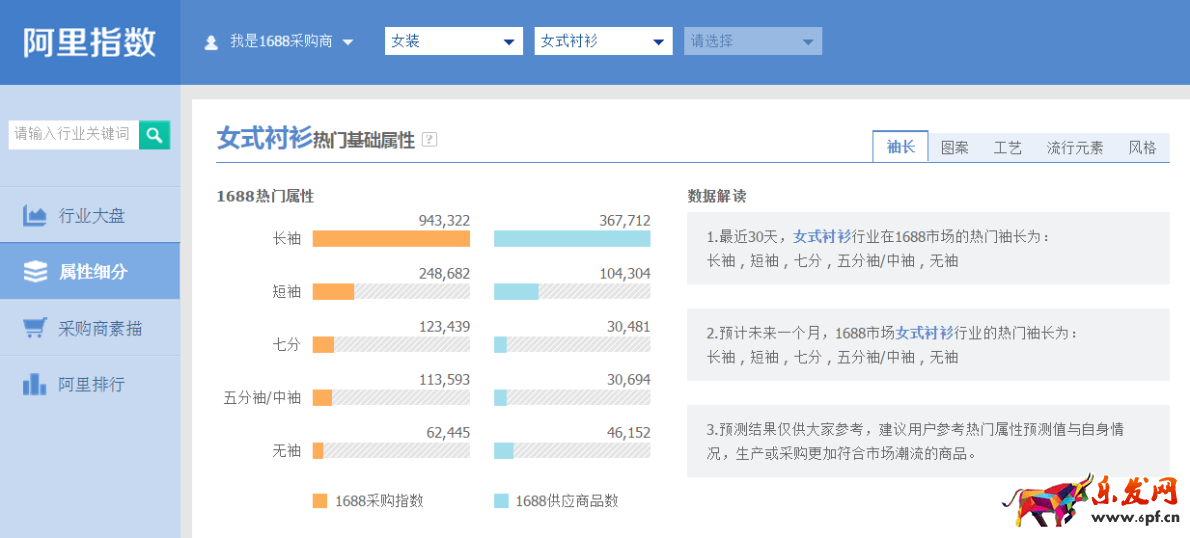The width and height of the screenshot is (1190, 538).
Task: Click the 行业大盘 chart icon
Action: click(x=34, y=216)
